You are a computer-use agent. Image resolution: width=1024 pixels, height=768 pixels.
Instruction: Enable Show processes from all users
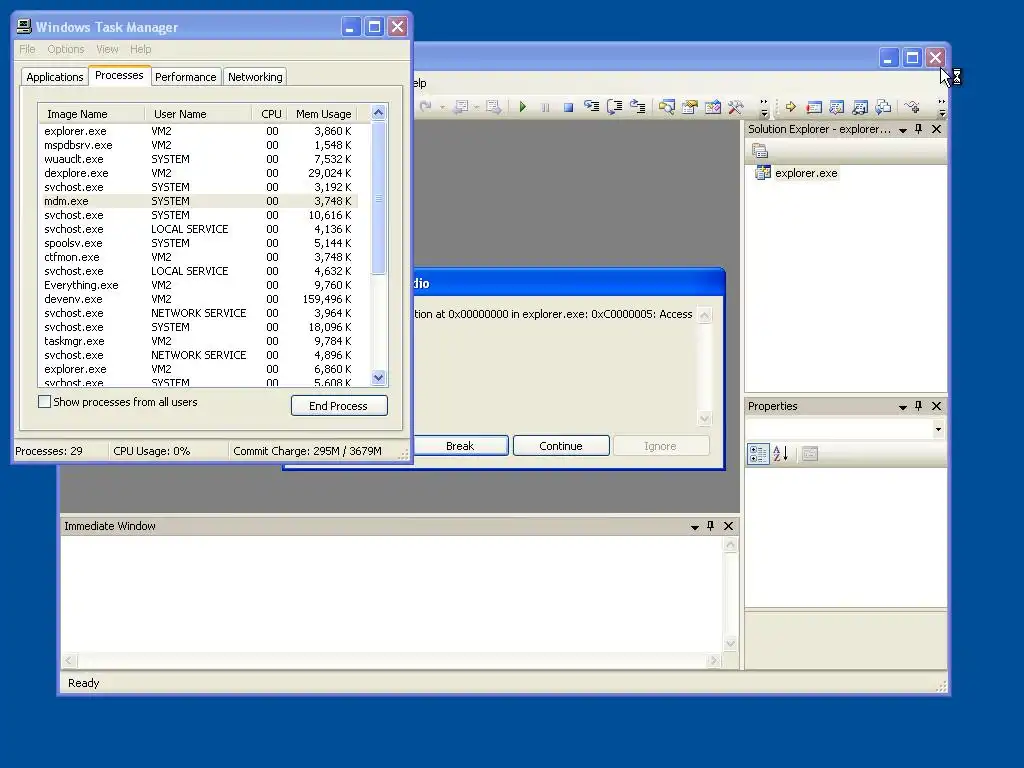(x=44, y=402)
